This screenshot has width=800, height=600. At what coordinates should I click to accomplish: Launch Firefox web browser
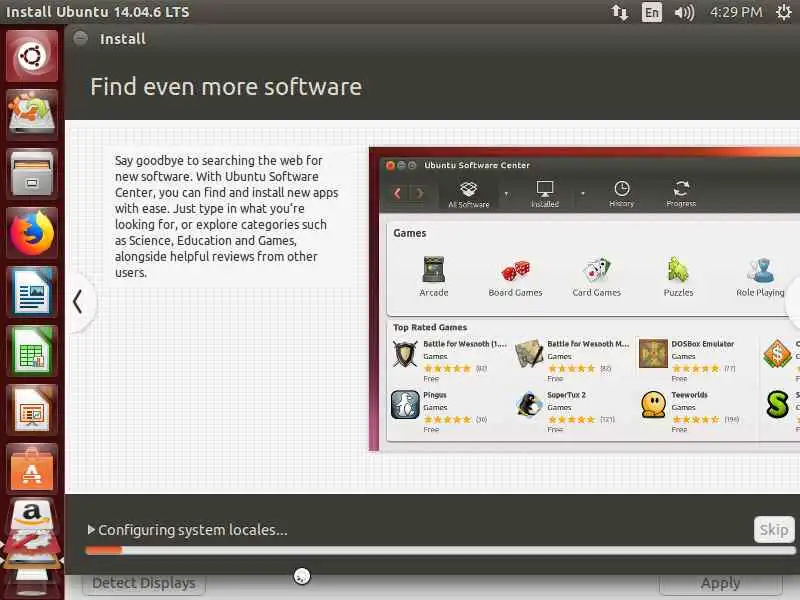point(32,233)
